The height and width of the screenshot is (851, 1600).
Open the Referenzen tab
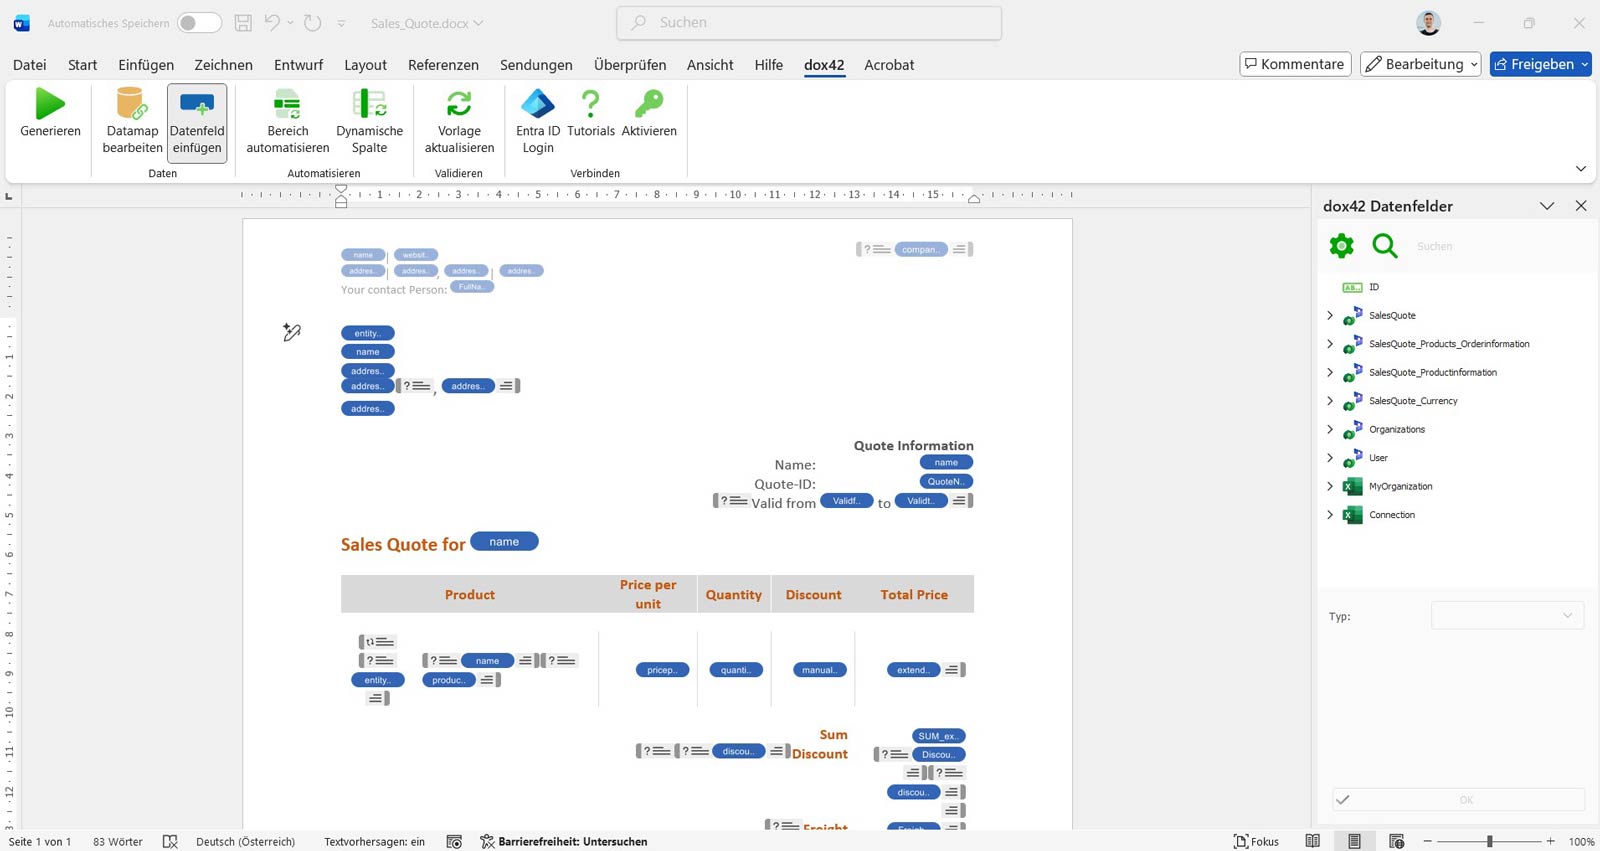[443, 65]
